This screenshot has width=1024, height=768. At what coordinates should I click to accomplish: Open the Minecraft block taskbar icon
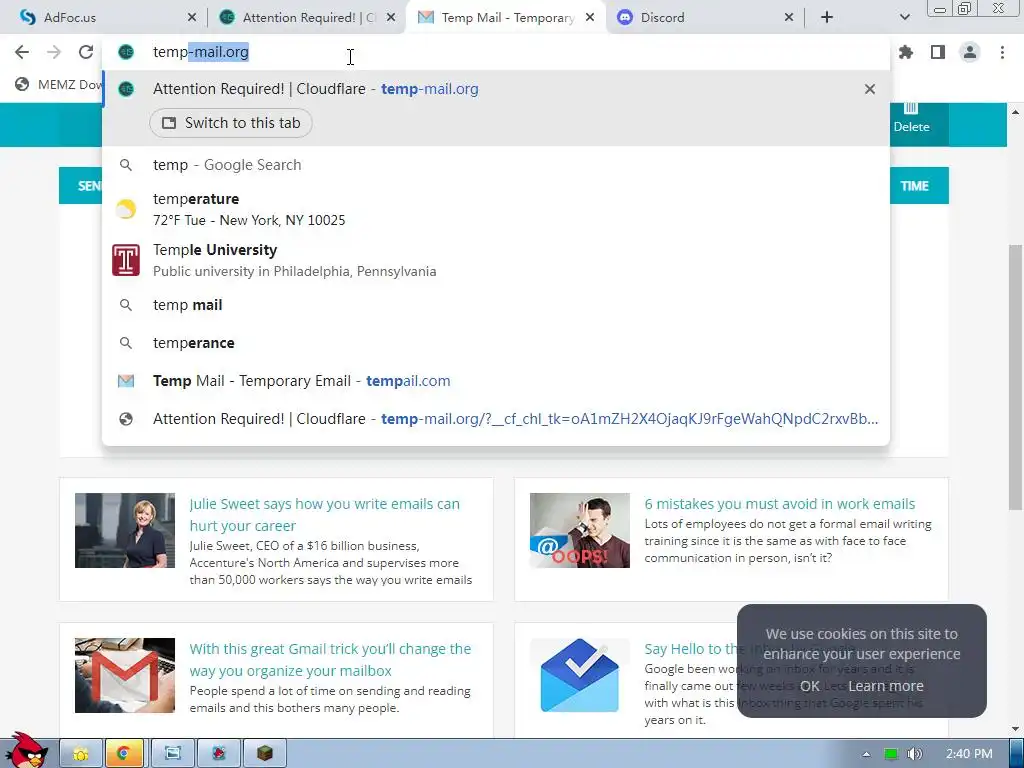pyautogui.click(x=264, y=754)
